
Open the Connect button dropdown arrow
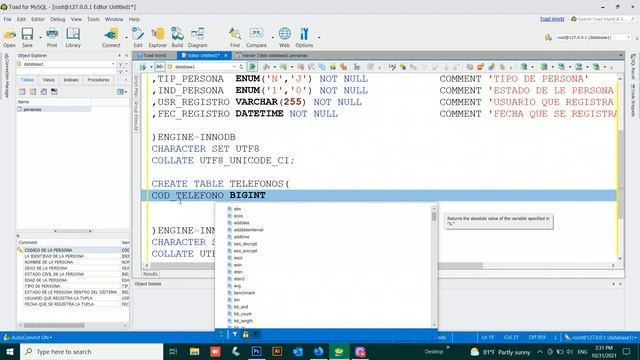coord(126,38)
